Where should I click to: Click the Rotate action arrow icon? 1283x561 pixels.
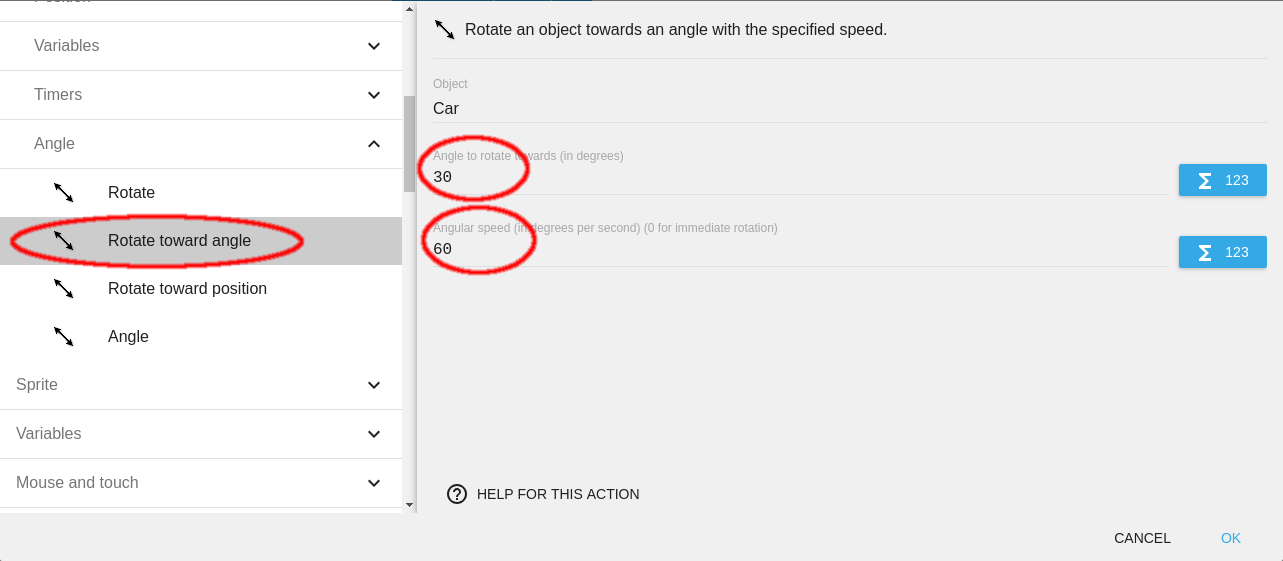63,192
